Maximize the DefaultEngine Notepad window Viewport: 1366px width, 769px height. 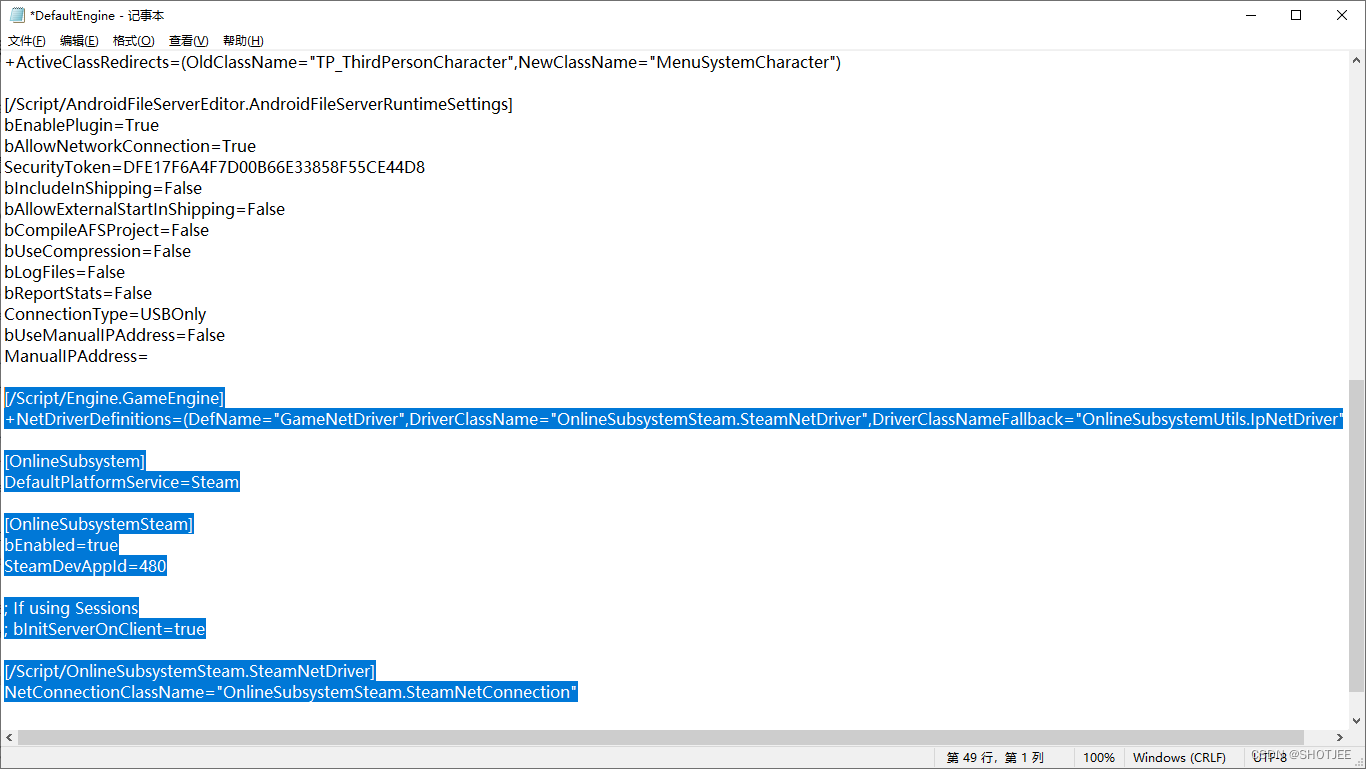(1297, 15)
